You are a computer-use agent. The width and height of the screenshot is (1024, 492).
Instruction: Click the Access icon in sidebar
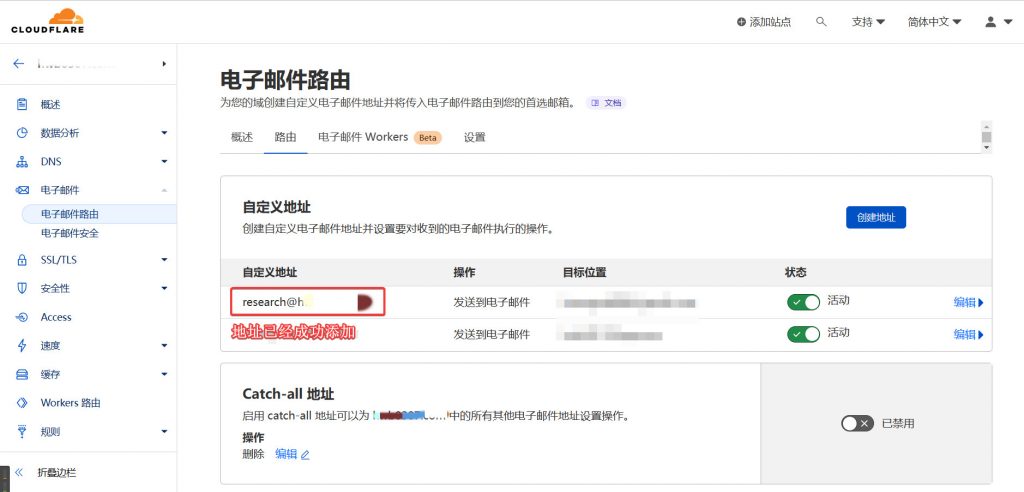click(22, 317)
